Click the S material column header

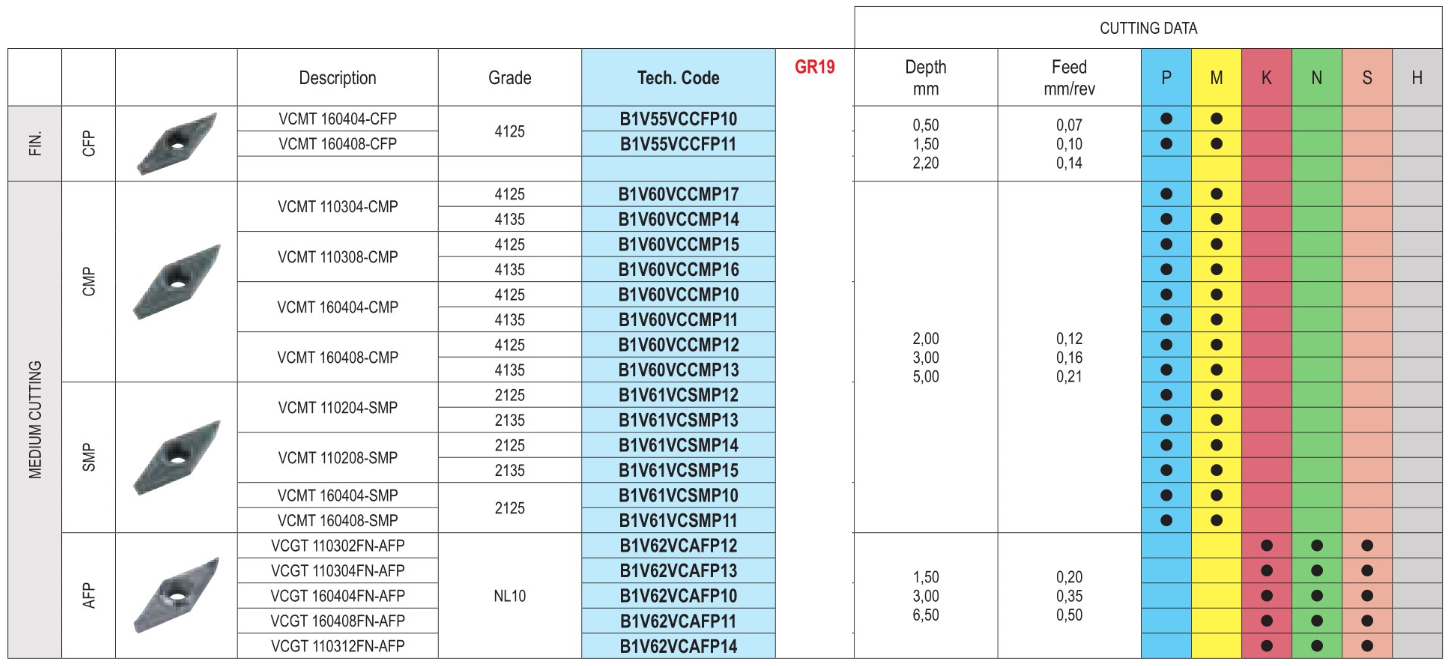pos(1367,78)
